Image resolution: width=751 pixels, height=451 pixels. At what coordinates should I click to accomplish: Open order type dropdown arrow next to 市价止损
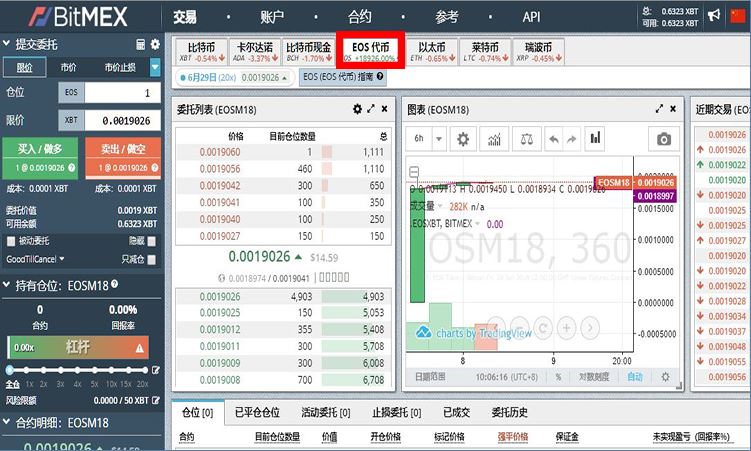point(155,67)
